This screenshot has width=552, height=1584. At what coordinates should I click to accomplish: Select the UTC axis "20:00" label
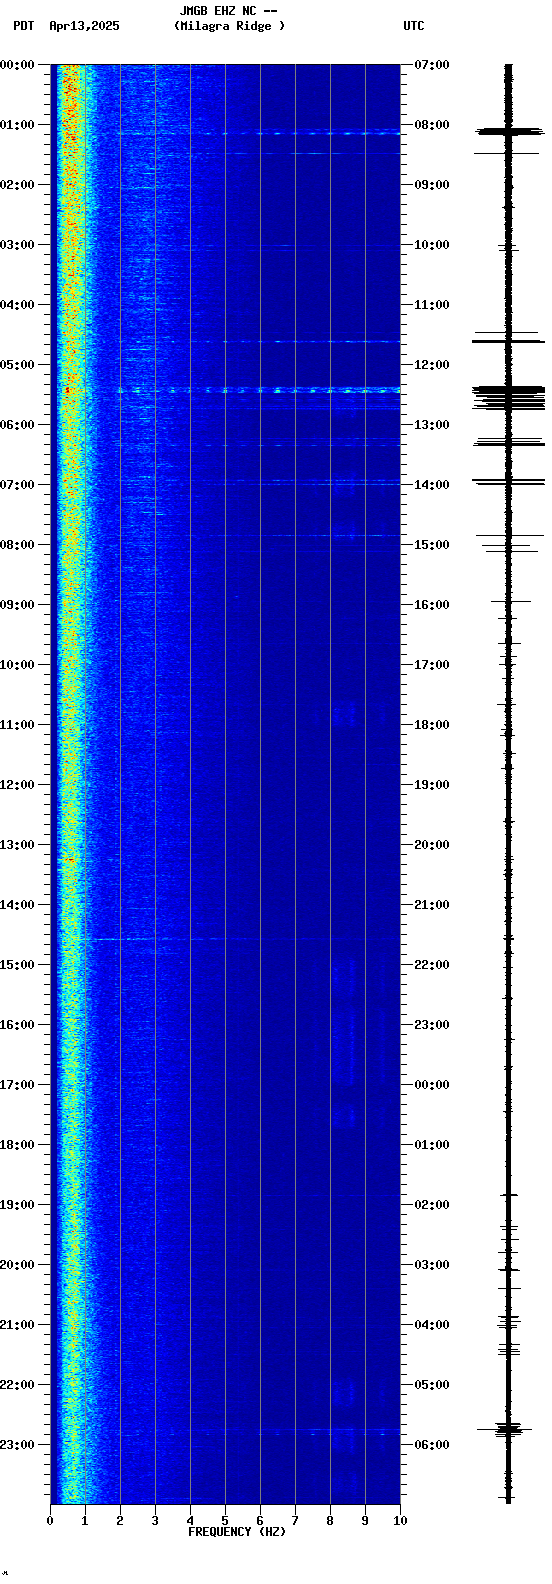[432, 845]
